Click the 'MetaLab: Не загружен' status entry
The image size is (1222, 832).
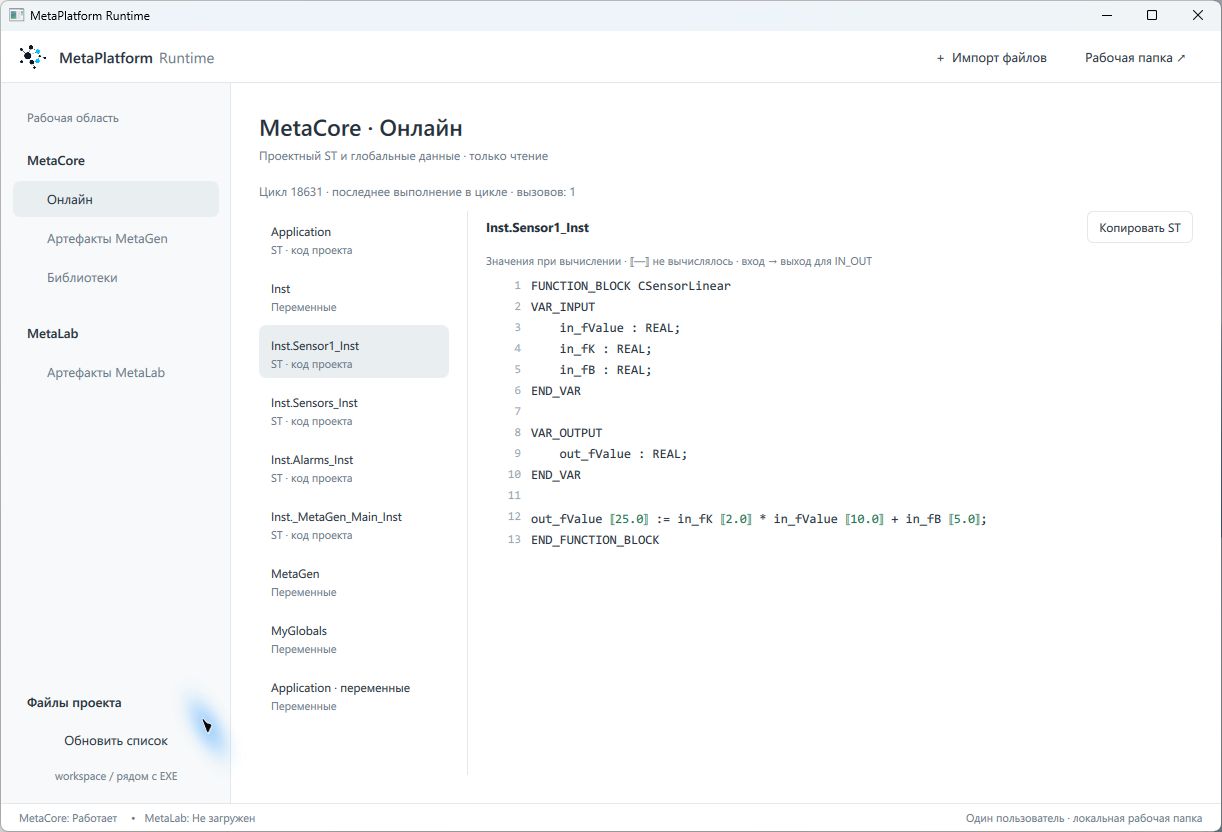[200, 818]
